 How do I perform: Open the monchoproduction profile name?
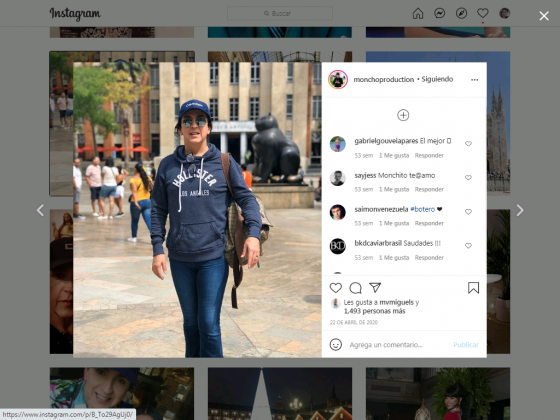coord(384,79)
